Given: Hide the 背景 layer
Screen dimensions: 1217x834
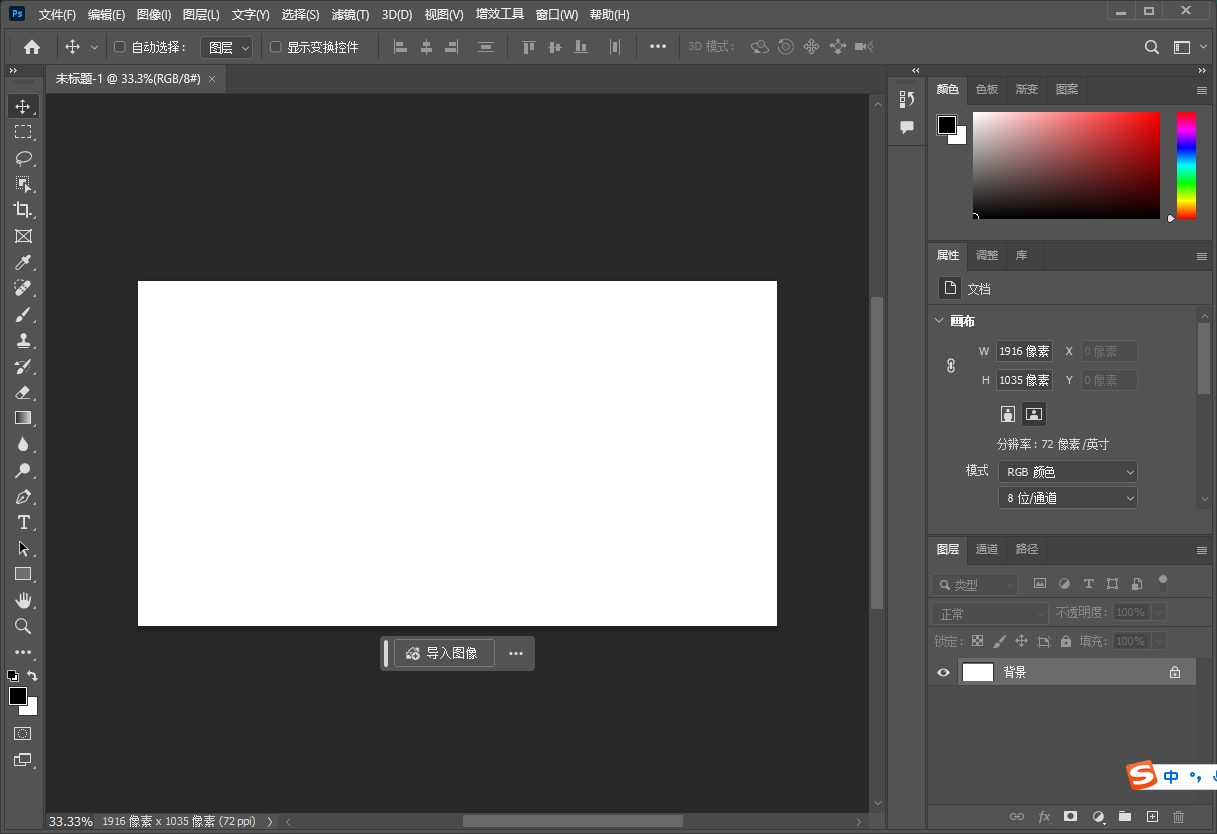Looking at the screenshot, I should [x=941, y=672].
